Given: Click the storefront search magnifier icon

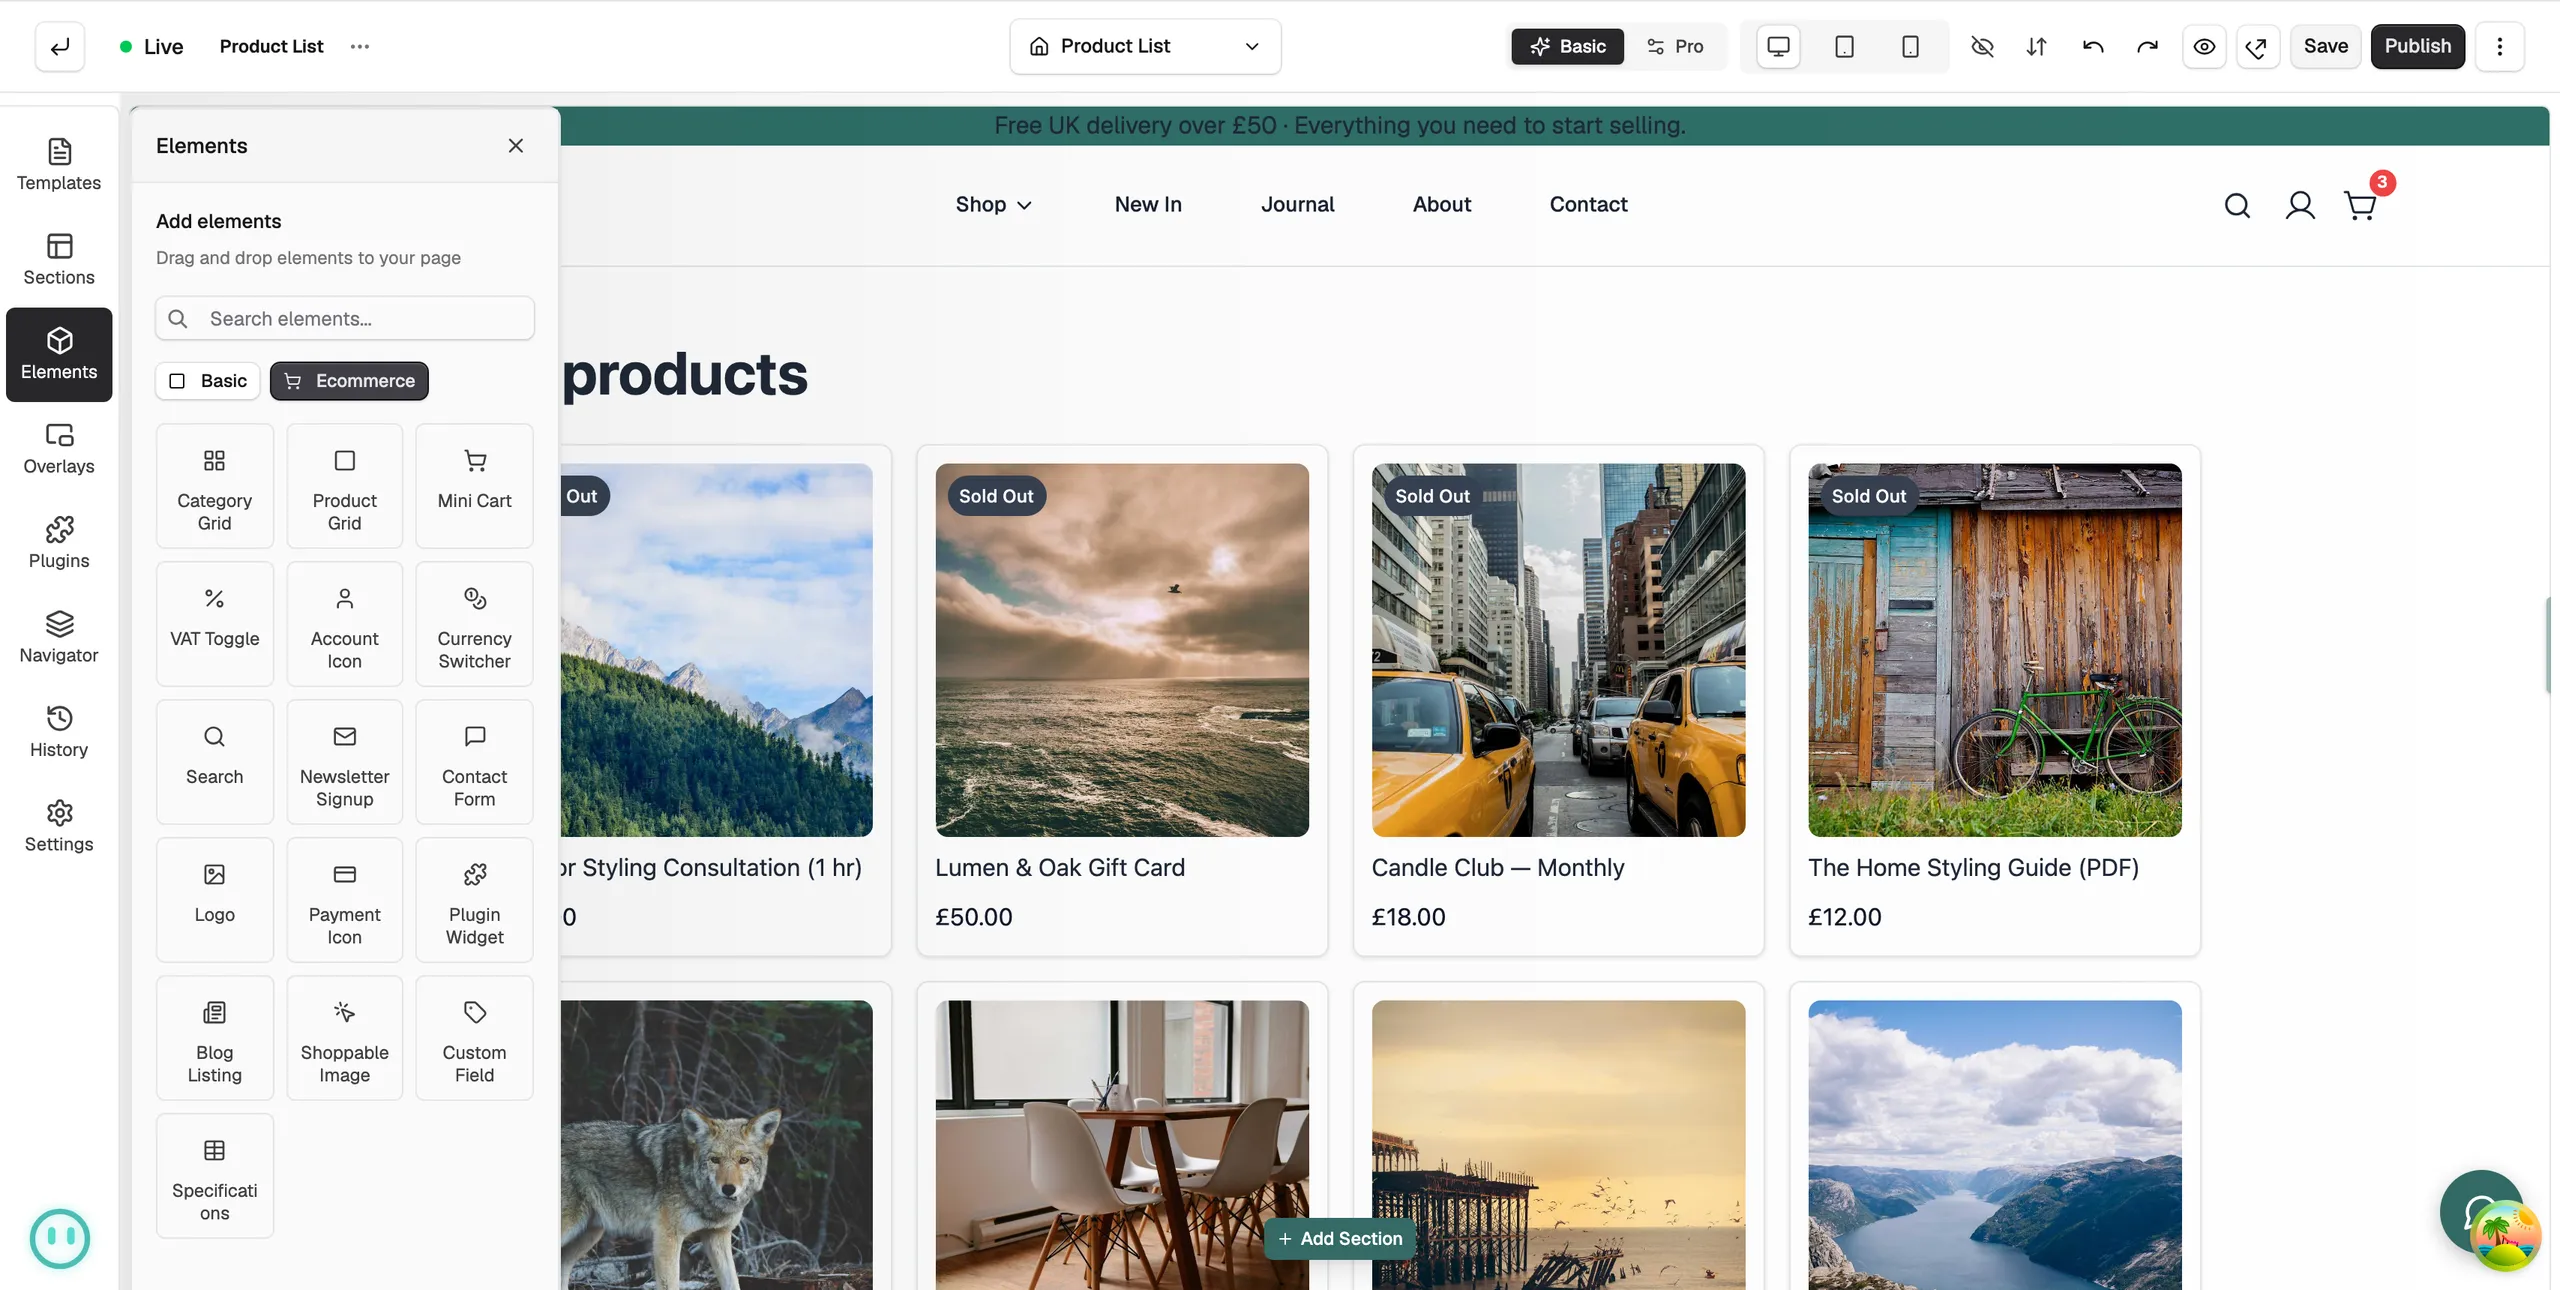Looking at the screenshot, I should pyautogui.click(x=2237, y=205).
